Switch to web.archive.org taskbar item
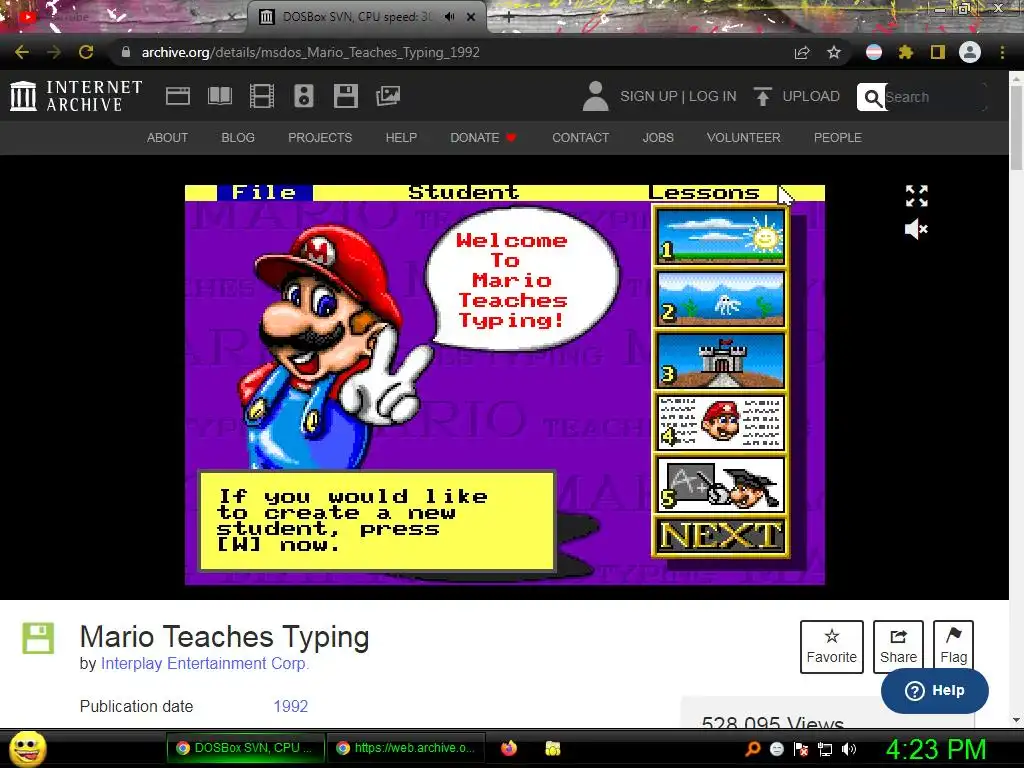This screenshot has height=768, width=1024. (x=405, y=748)
